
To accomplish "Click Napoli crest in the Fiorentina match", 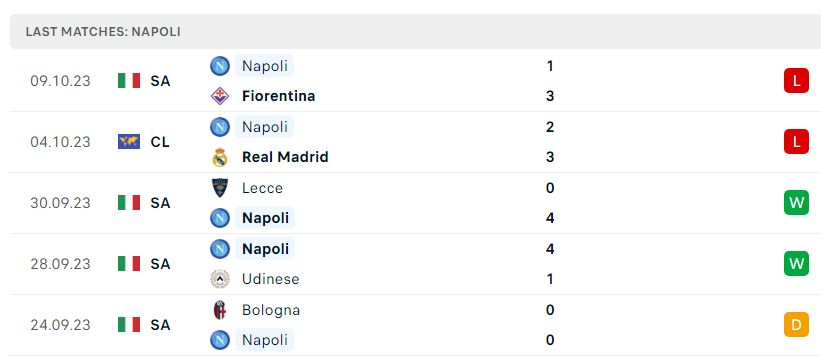I will [219, 66].
